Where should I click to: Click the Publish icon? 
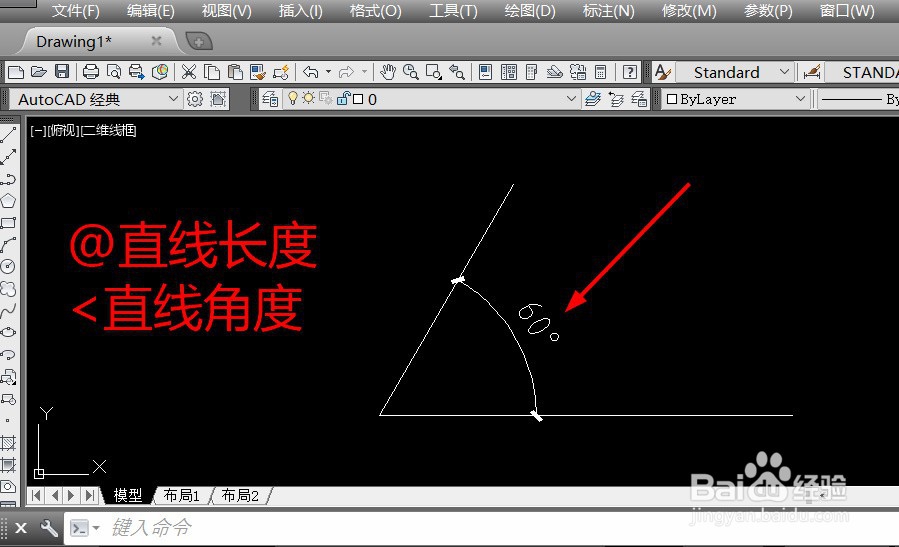(x=136, y=72)
